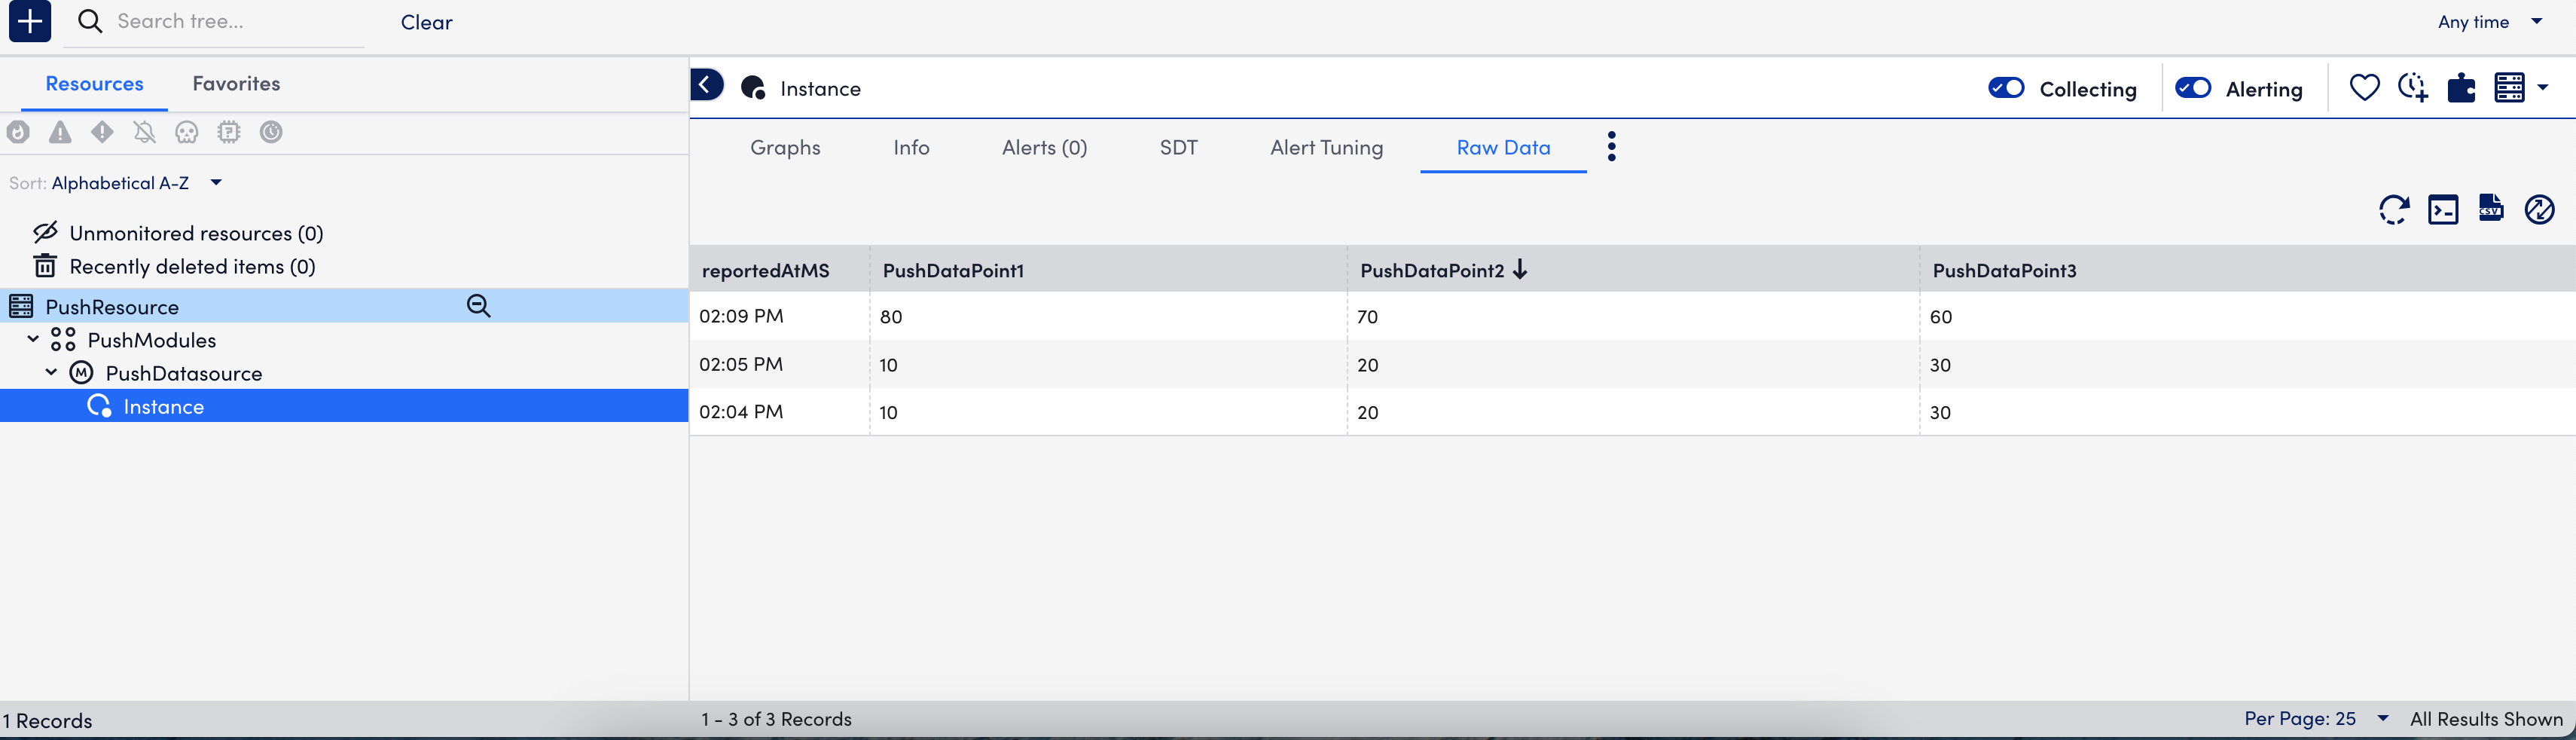Refresh the raw data table
This screenshot has height=740, width=2576.
tap(2394, 210)
